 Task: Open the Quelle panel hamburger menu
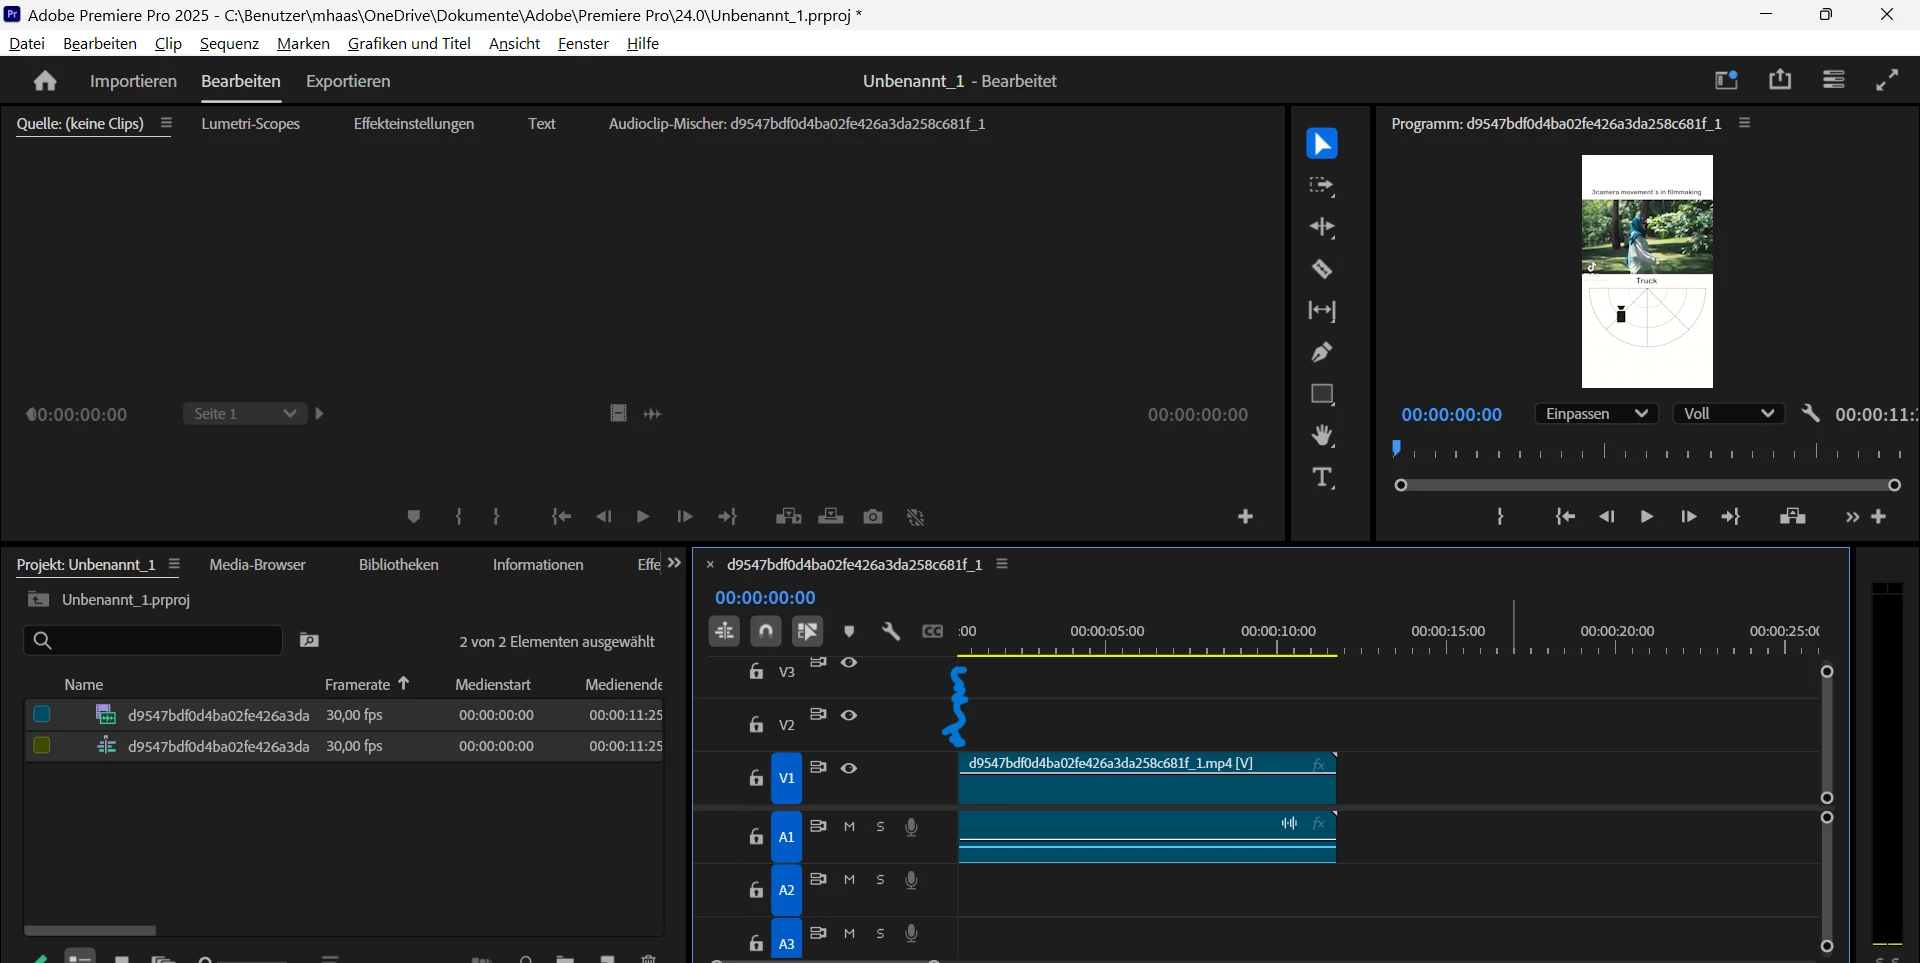coord(166,123)
